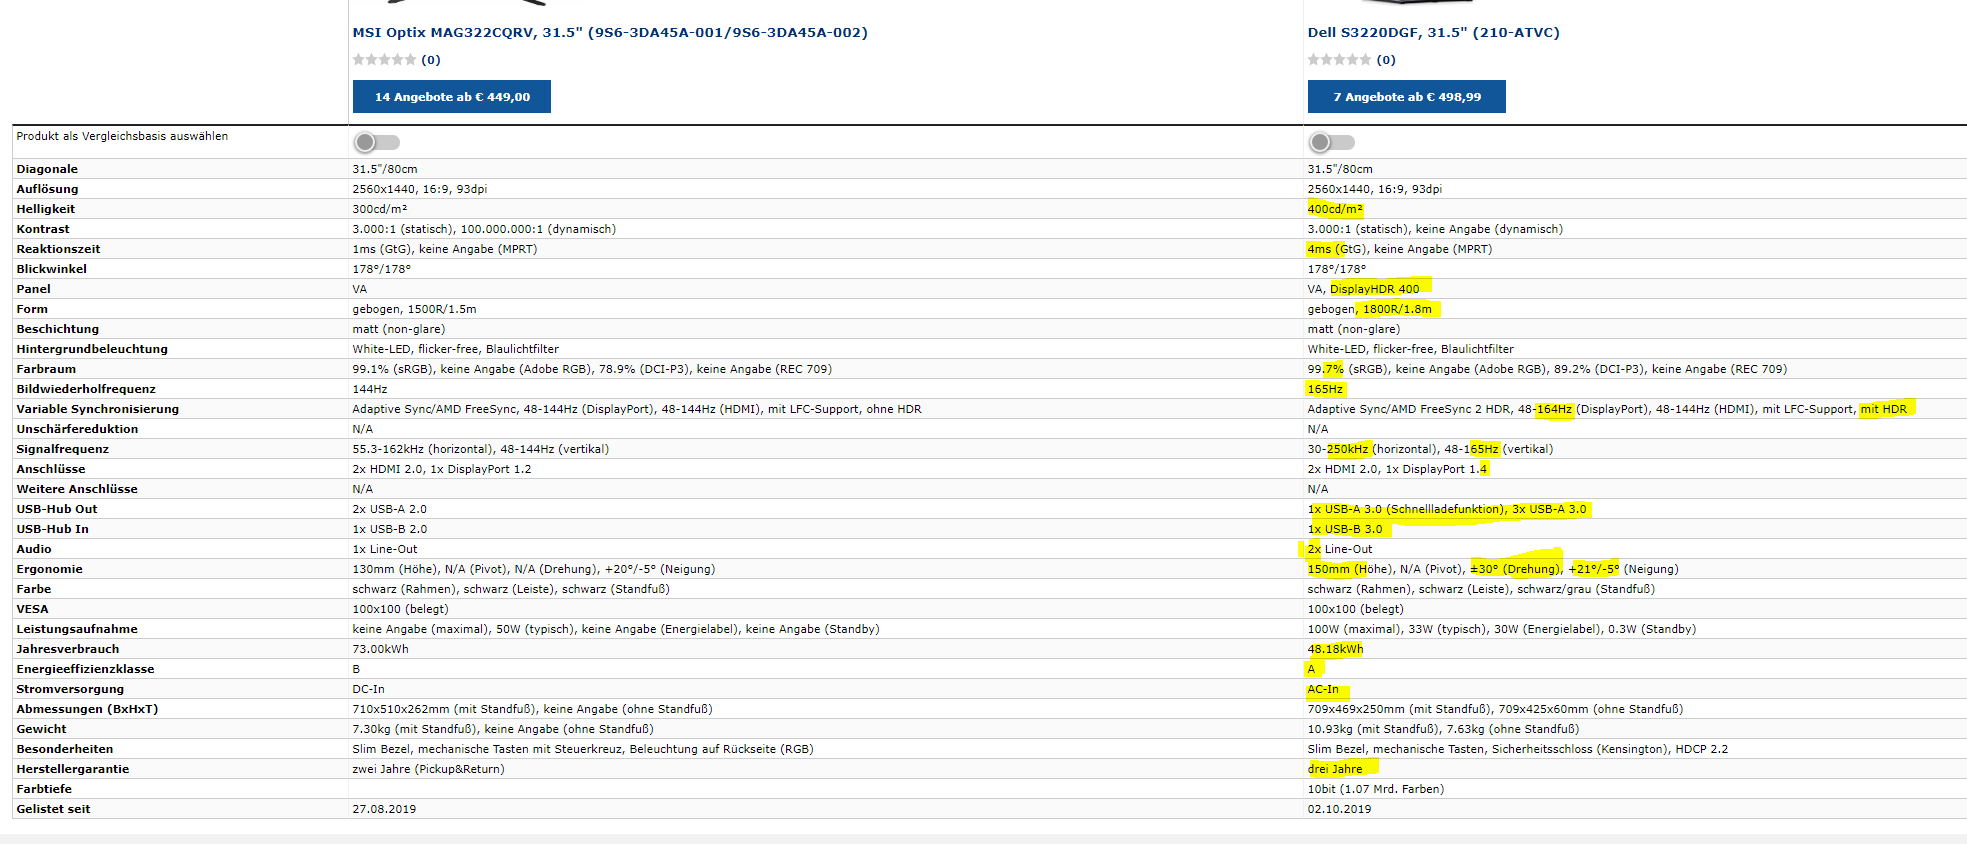
Task: Select Dell listing date 02.10.2019
Action: point(1339,809)
